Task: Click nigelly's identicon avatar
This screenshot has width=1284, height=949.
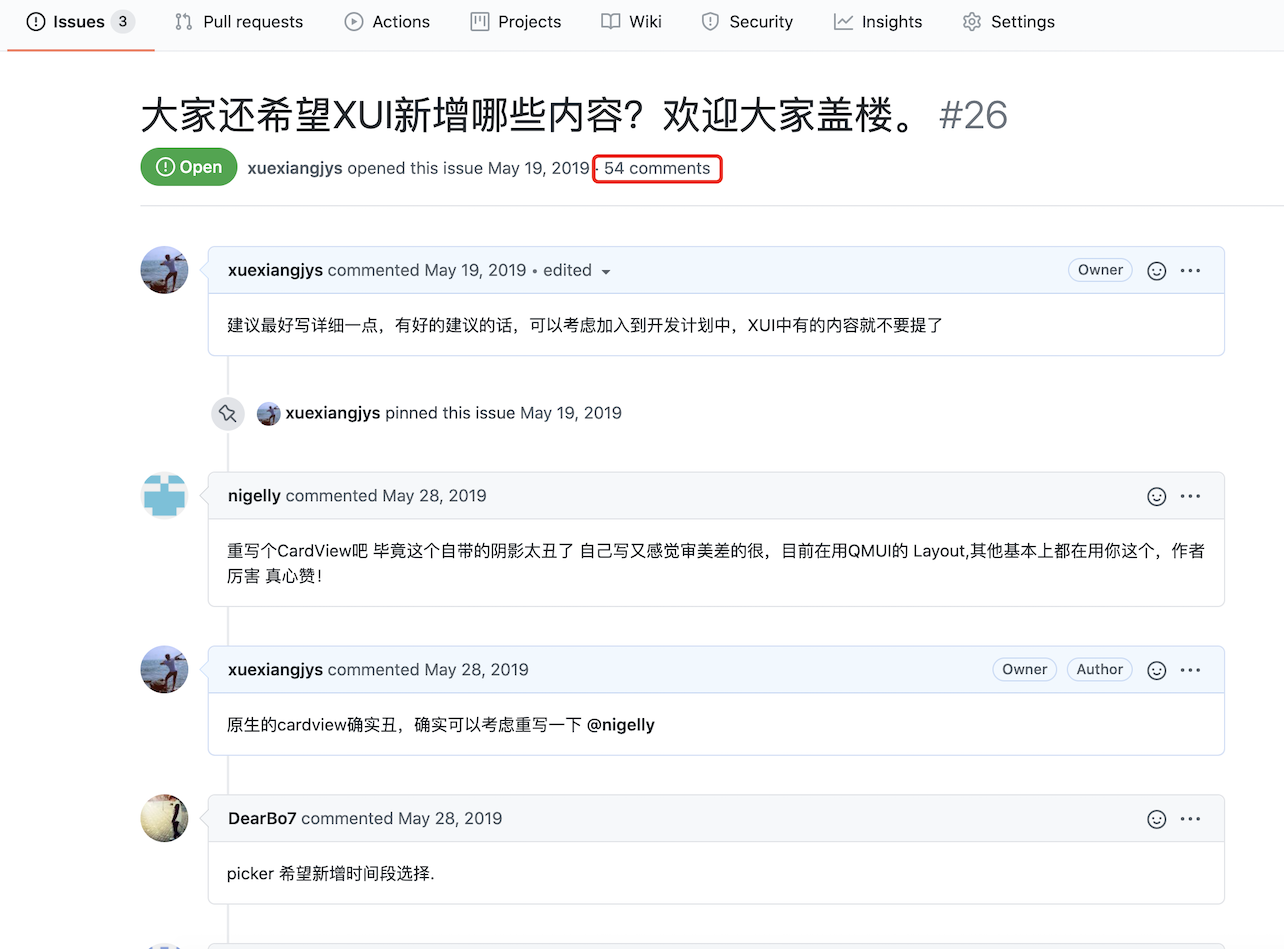Action: [165, 496]
